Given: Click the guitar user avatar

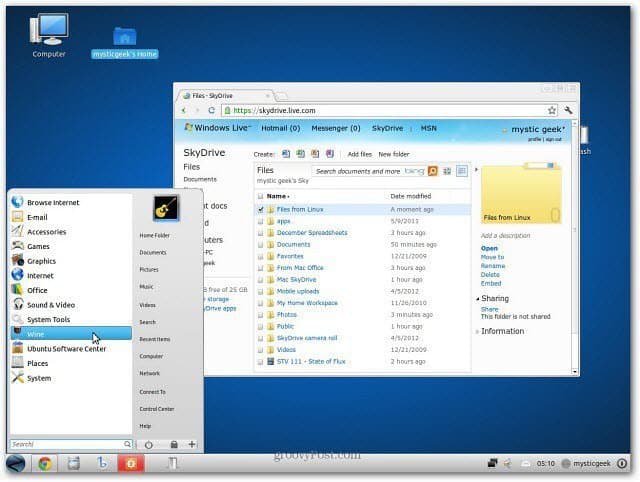Looking at the screenshot, I should coord(166,208).
